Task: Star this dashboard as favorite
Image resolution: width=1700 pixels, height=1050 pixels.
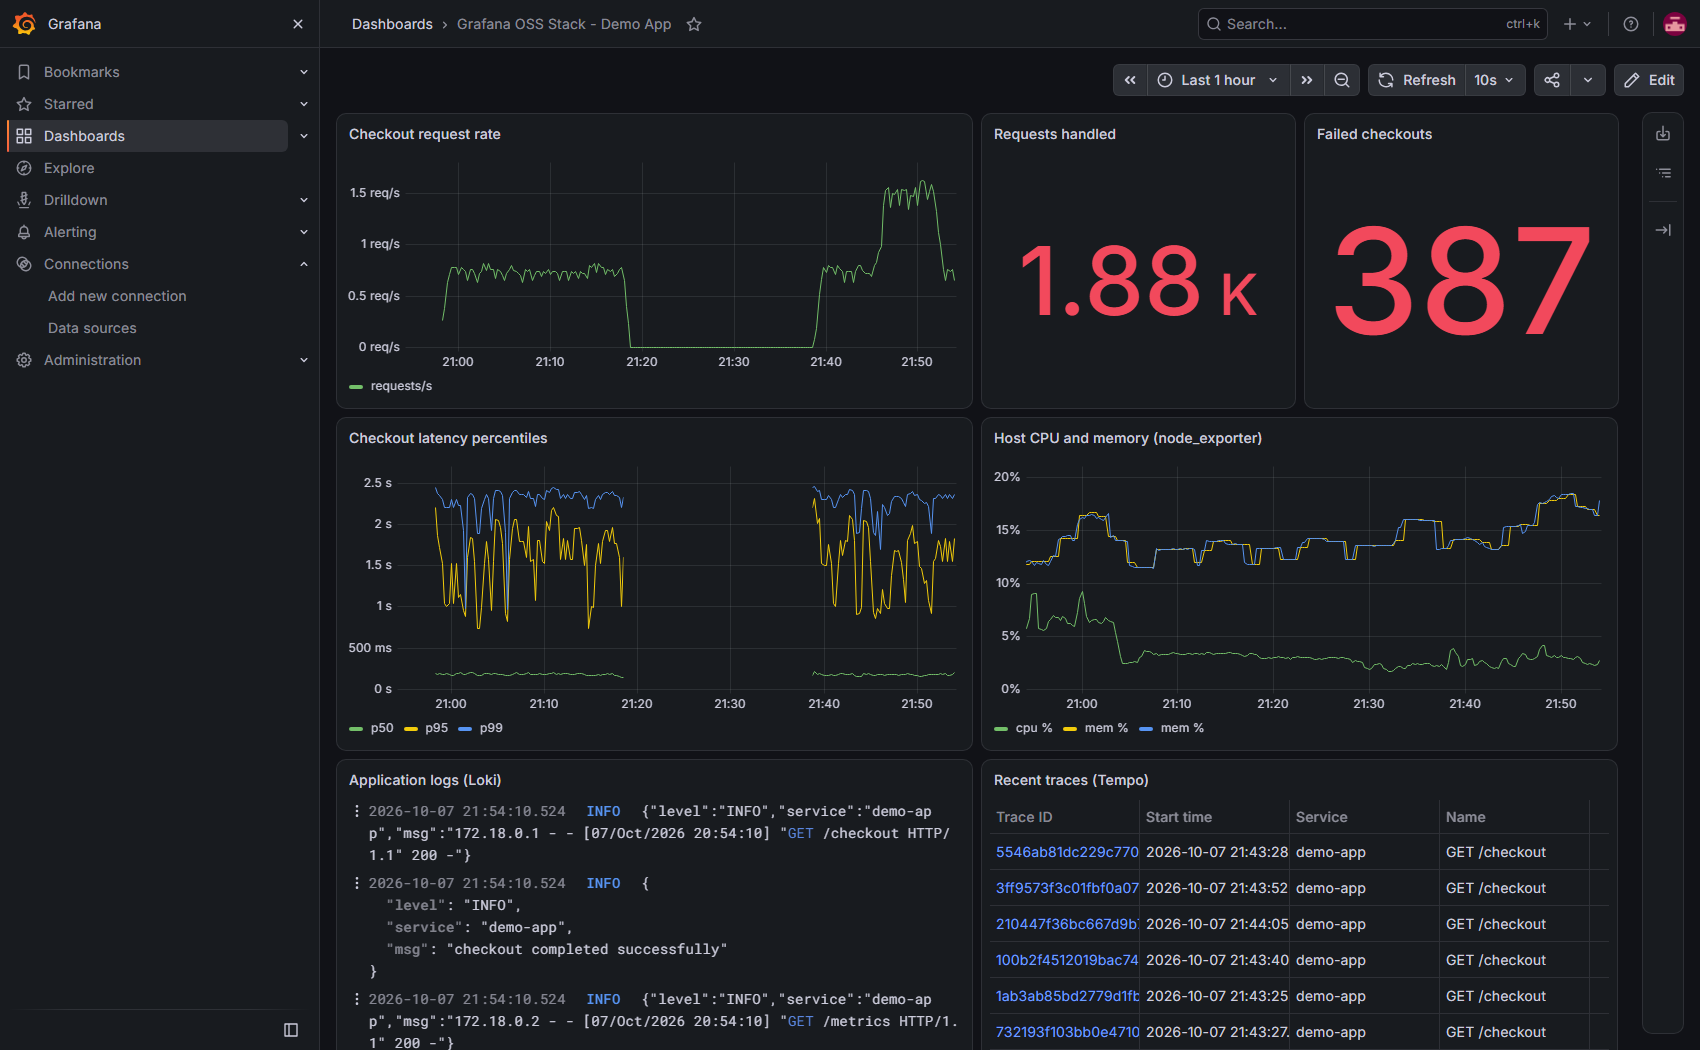Action: [x=694, y=24]
